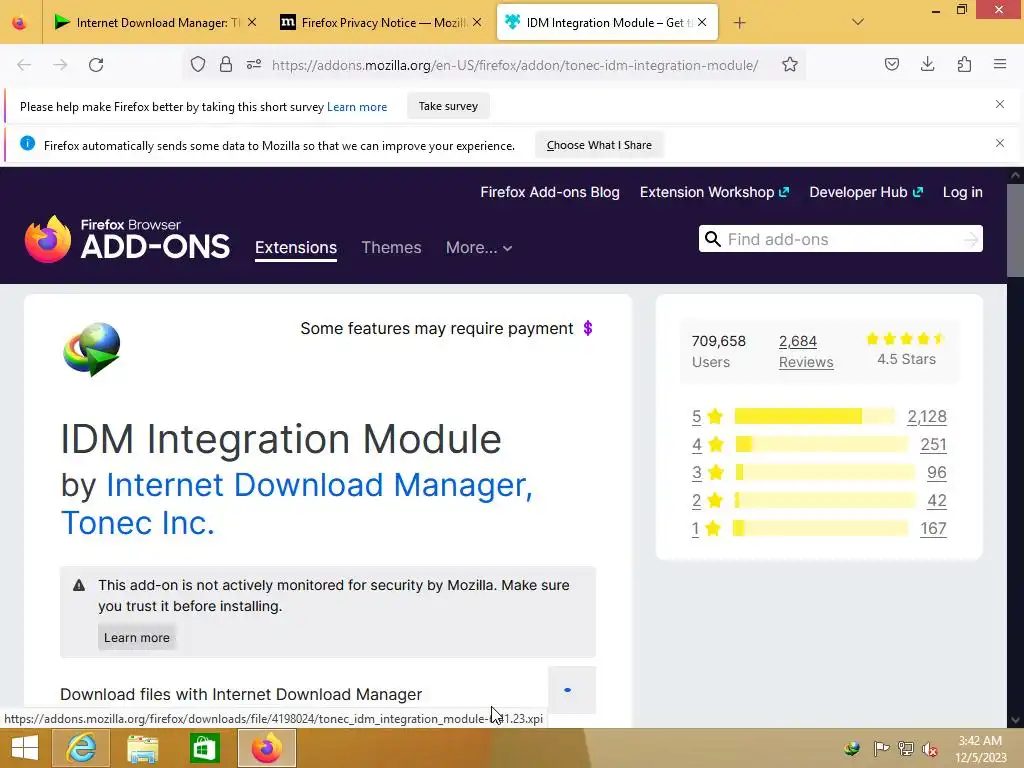Open the Windows Start button
This screenshot has height=768, width=1024.
coord(25,748)
